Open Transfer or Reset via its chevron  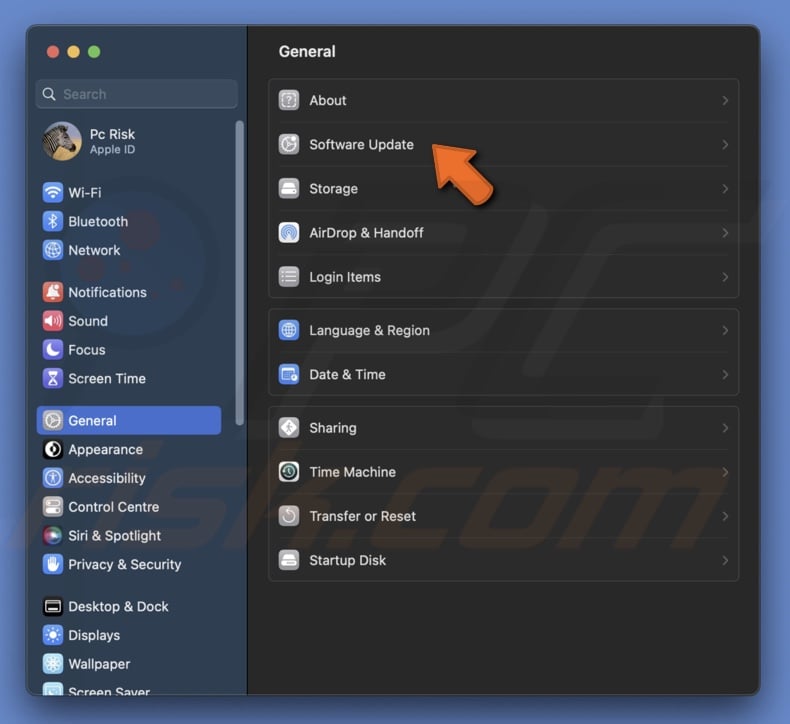[x=725, y=516]
